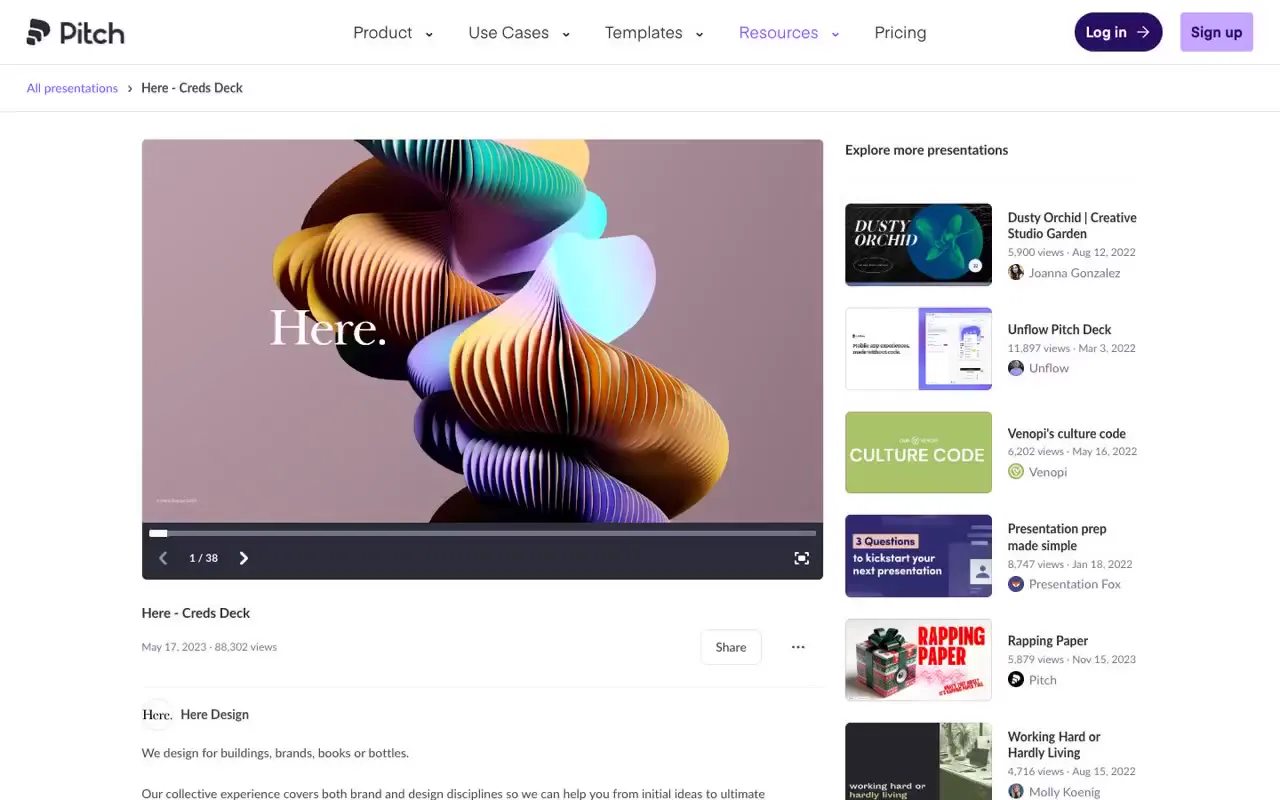Click the May 17, 2023 · 88,302 views text

point(209,647)
